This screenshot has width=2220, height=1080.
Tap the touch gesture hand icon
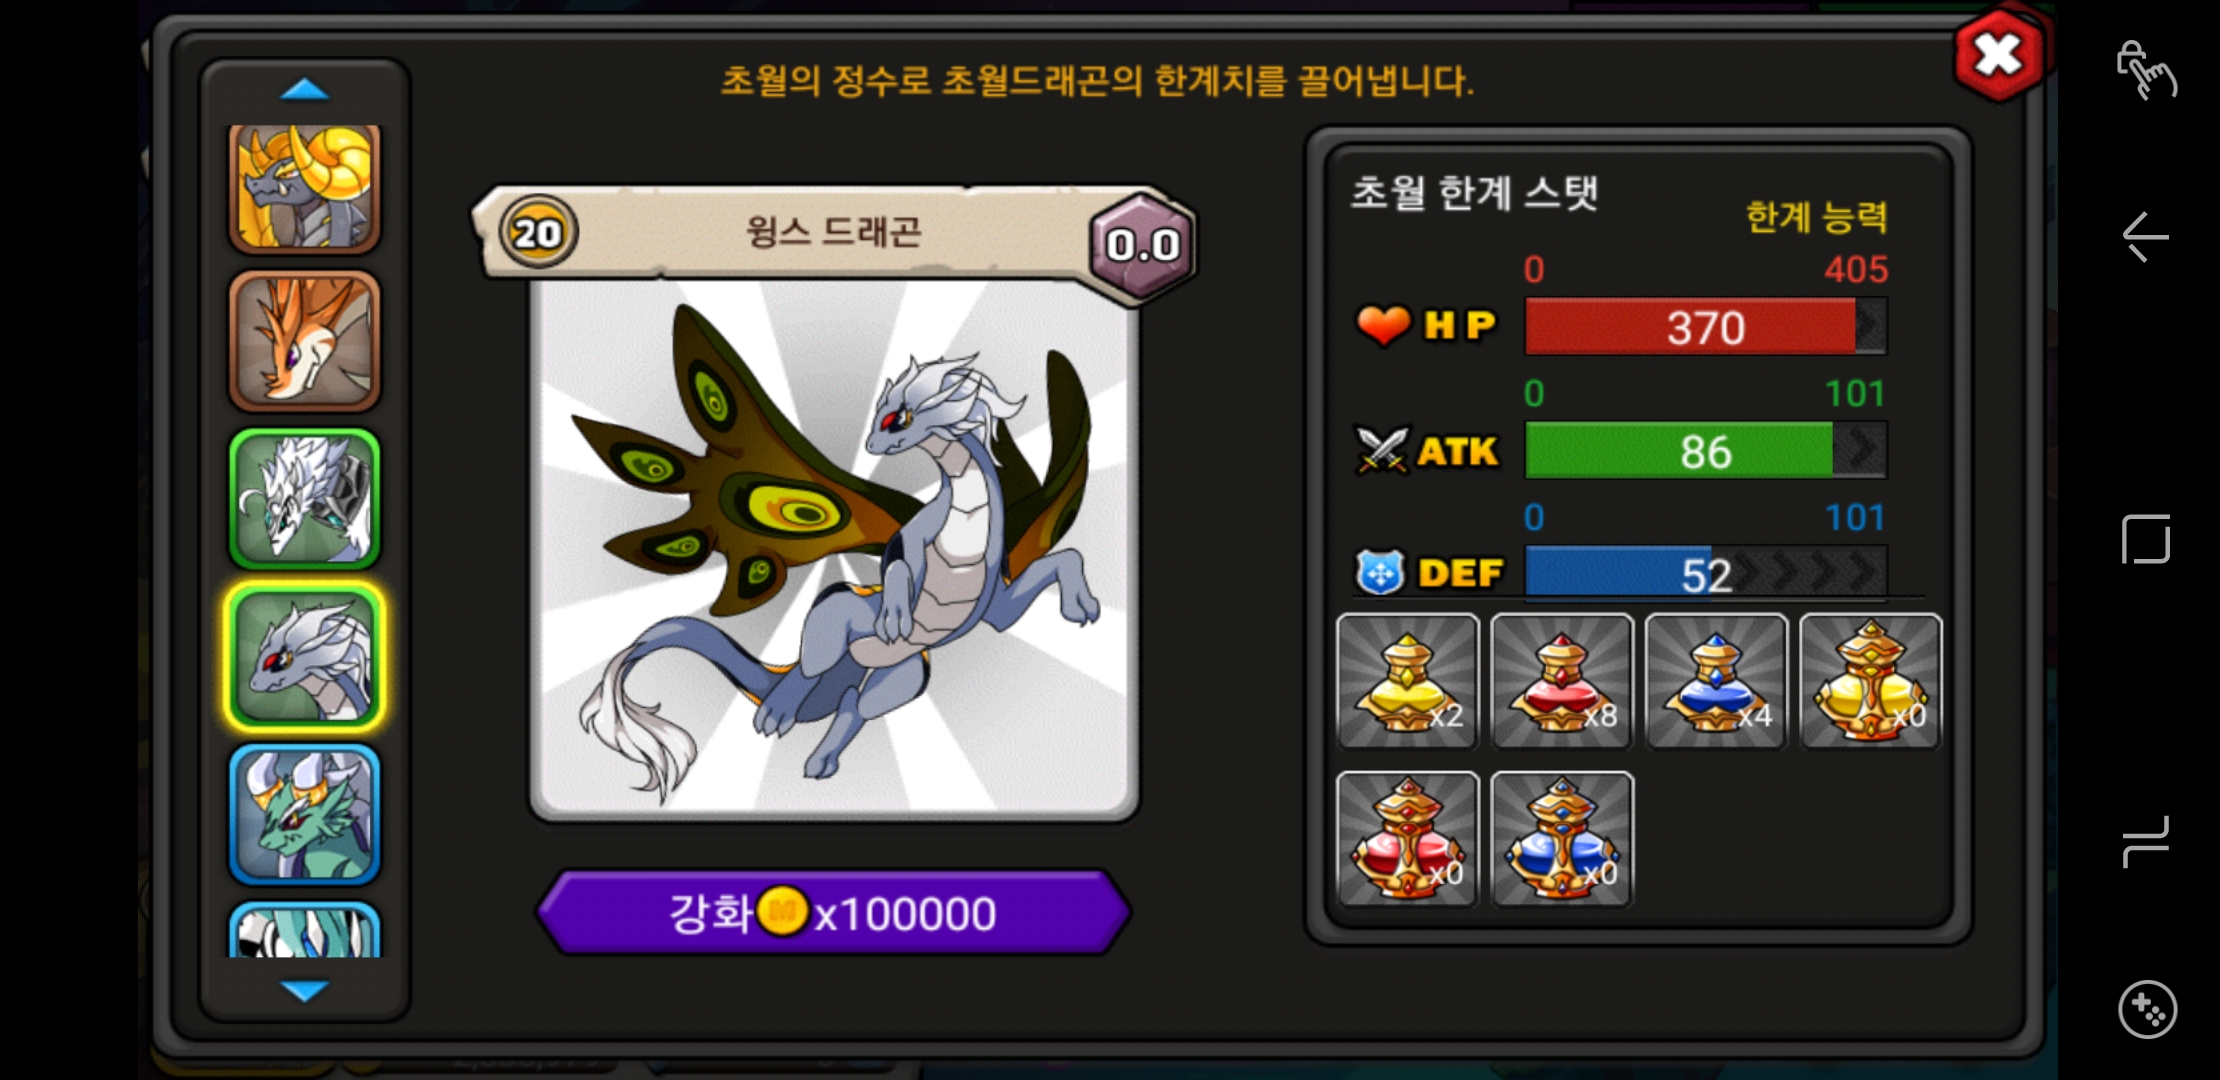(x=2146, y=70)
